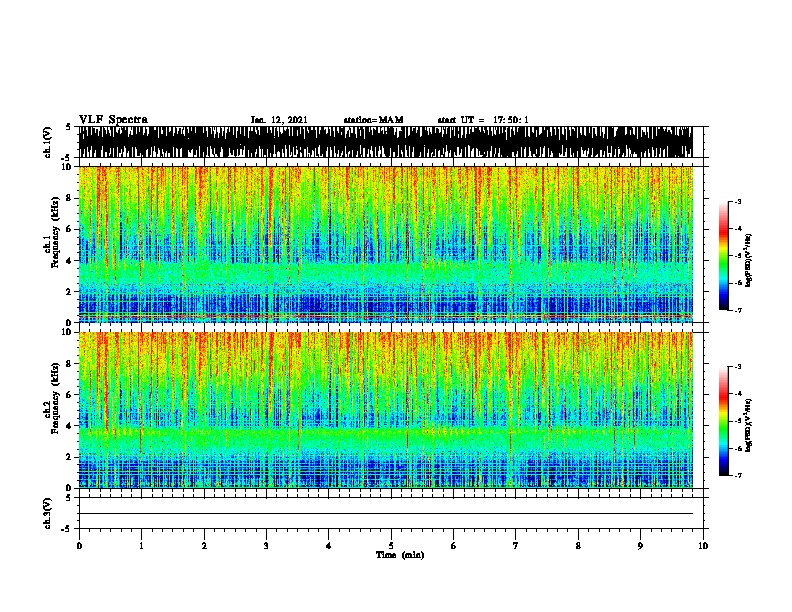Click time axis tick label "5"
Screen dimensions: 792x612
coord(391,546)
